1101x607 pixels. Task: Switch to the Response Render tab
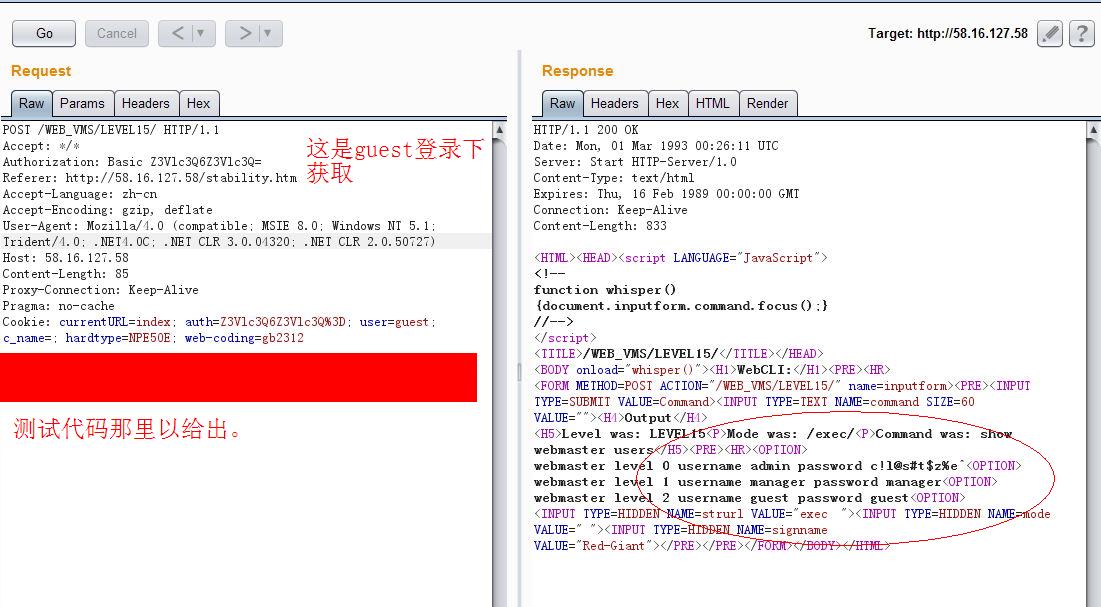(x=767, y=103)
